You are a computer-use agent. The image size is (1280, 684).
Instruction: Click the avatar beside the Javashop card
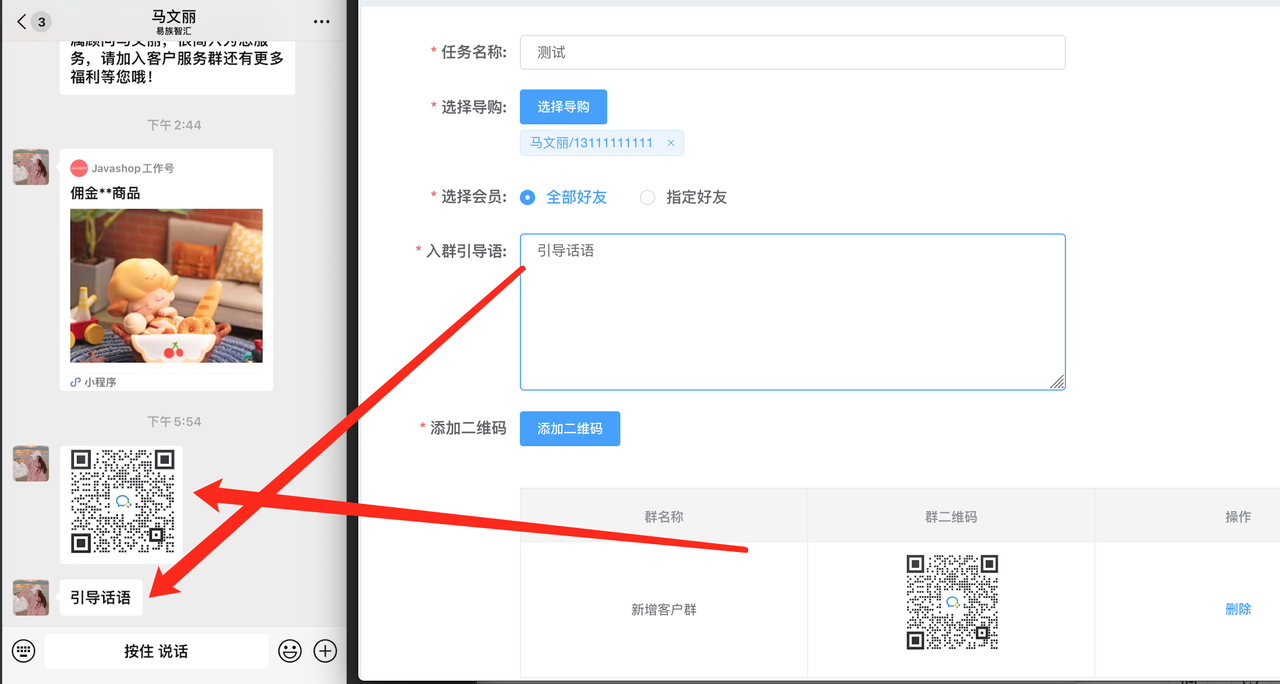click(31, 167)
